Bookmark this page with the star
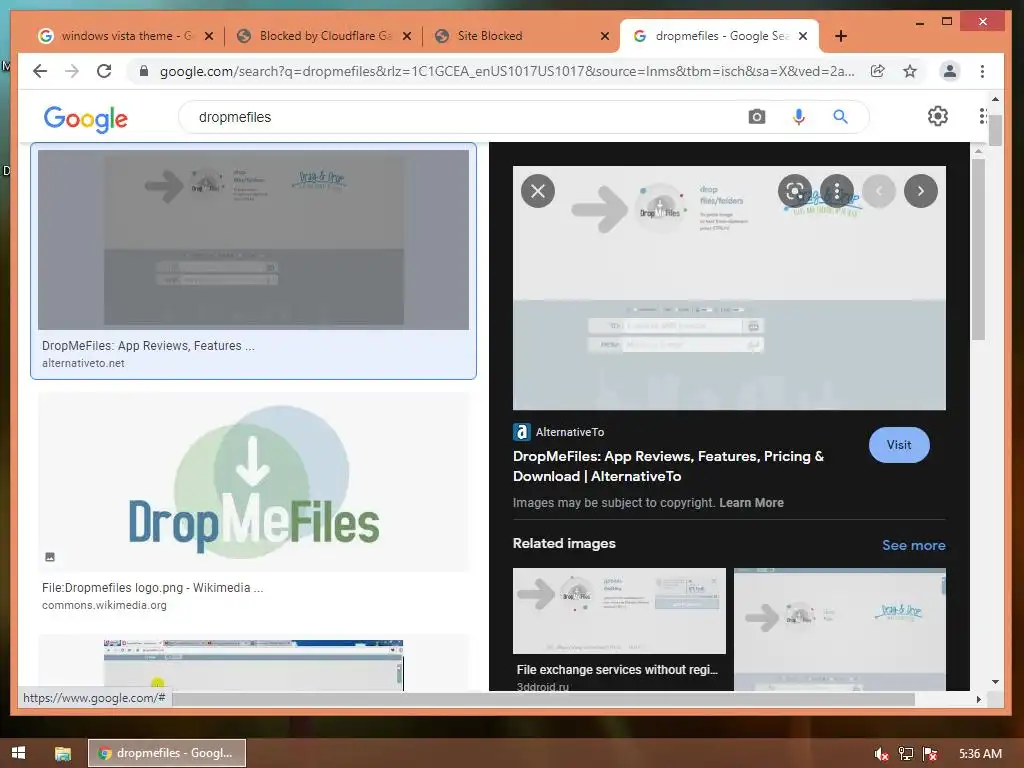The height and width of the screenshot is (768, 1024). 910,71
